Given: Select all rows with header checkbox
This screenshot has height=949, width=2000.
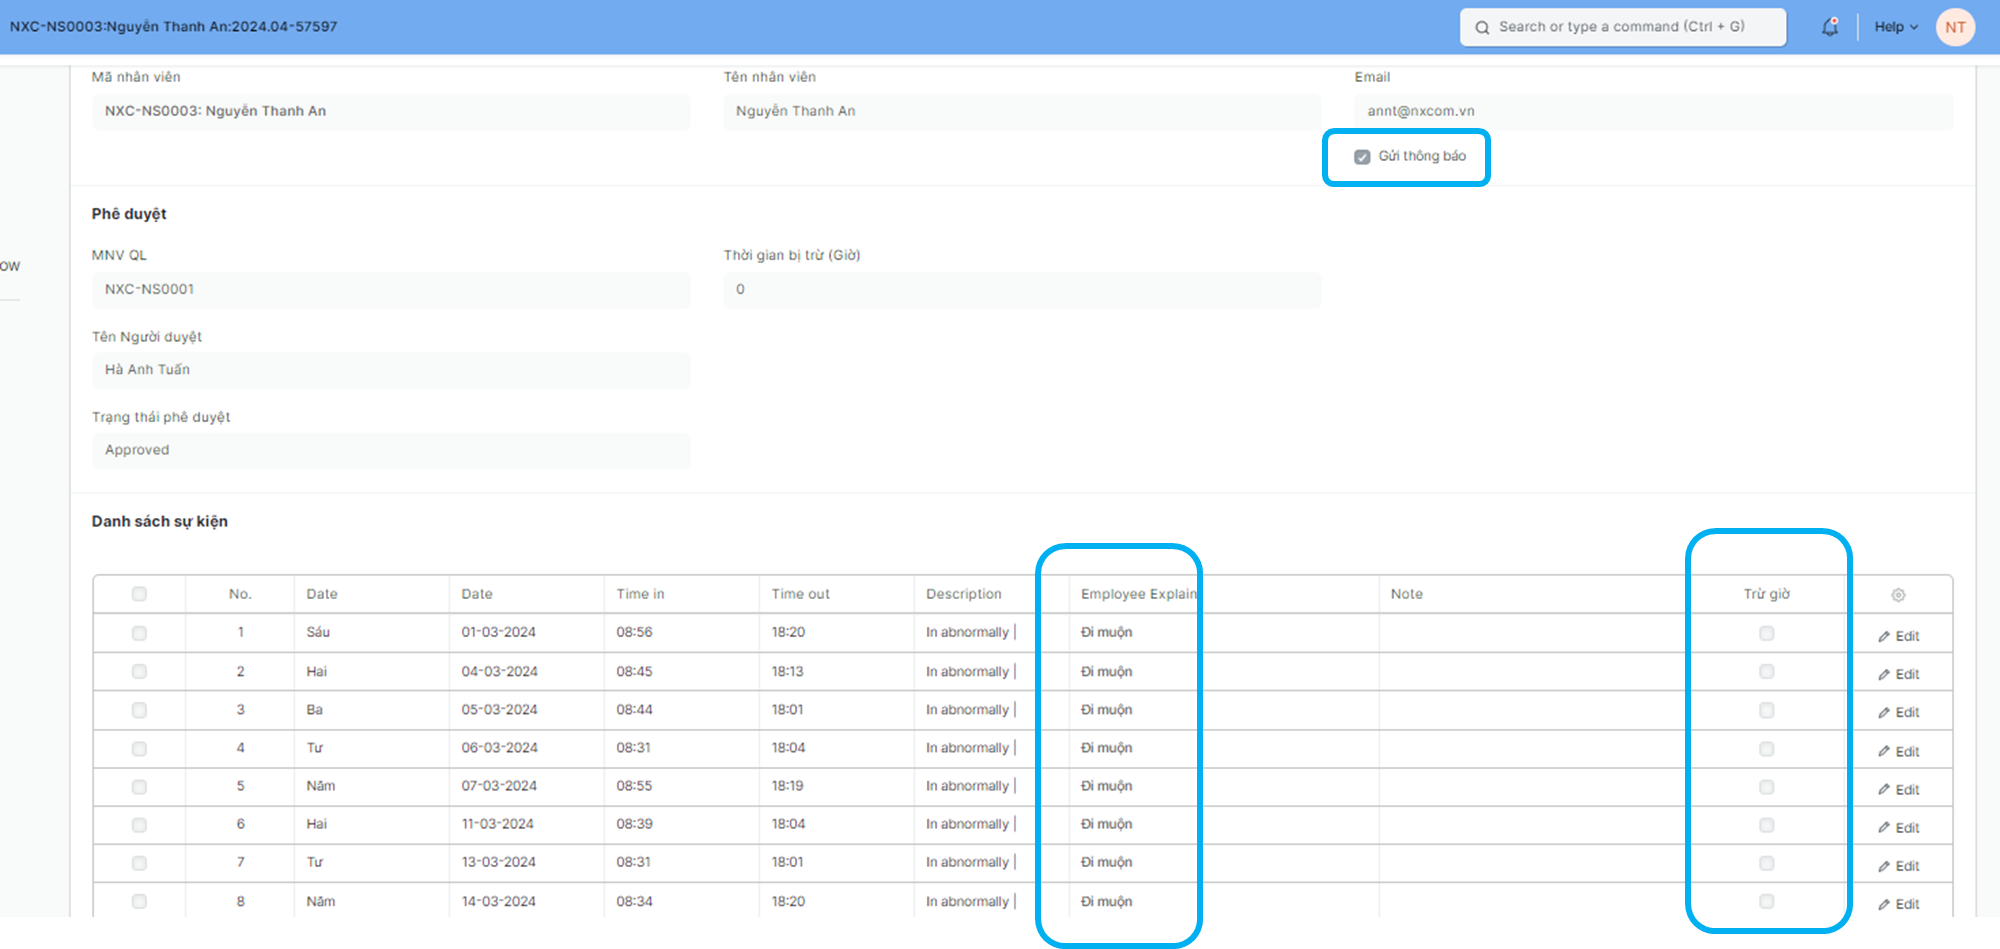Looking at the screenshot, I should click(x=139, y=594).
